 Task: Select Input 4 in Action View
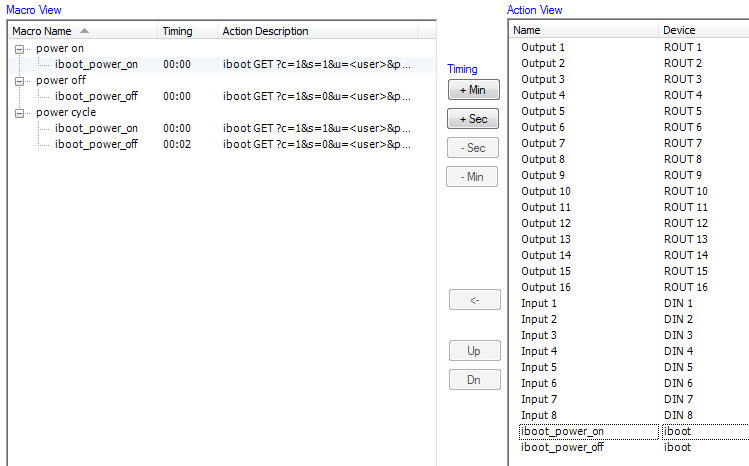pos(539,351)
